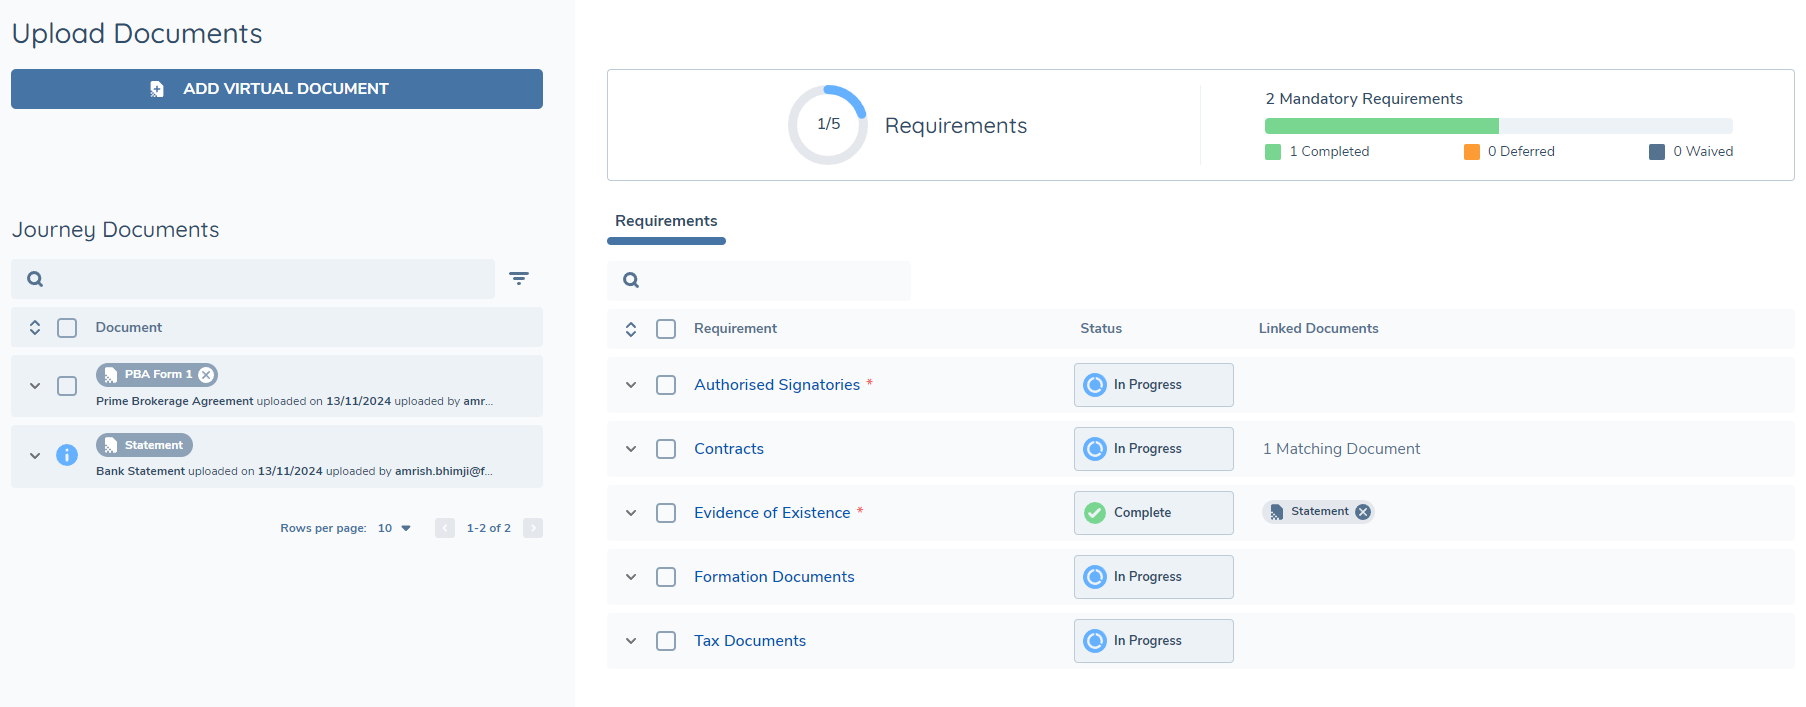Select the Authorised Signatories checkbox
1806x707 pixels.
pyautogui.click(x=666, y=385)
